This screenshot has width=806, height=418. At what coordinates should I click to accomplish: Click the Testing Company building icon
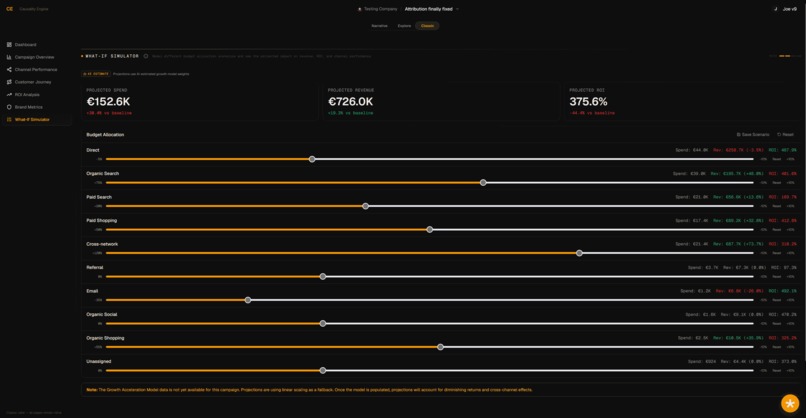359,9
